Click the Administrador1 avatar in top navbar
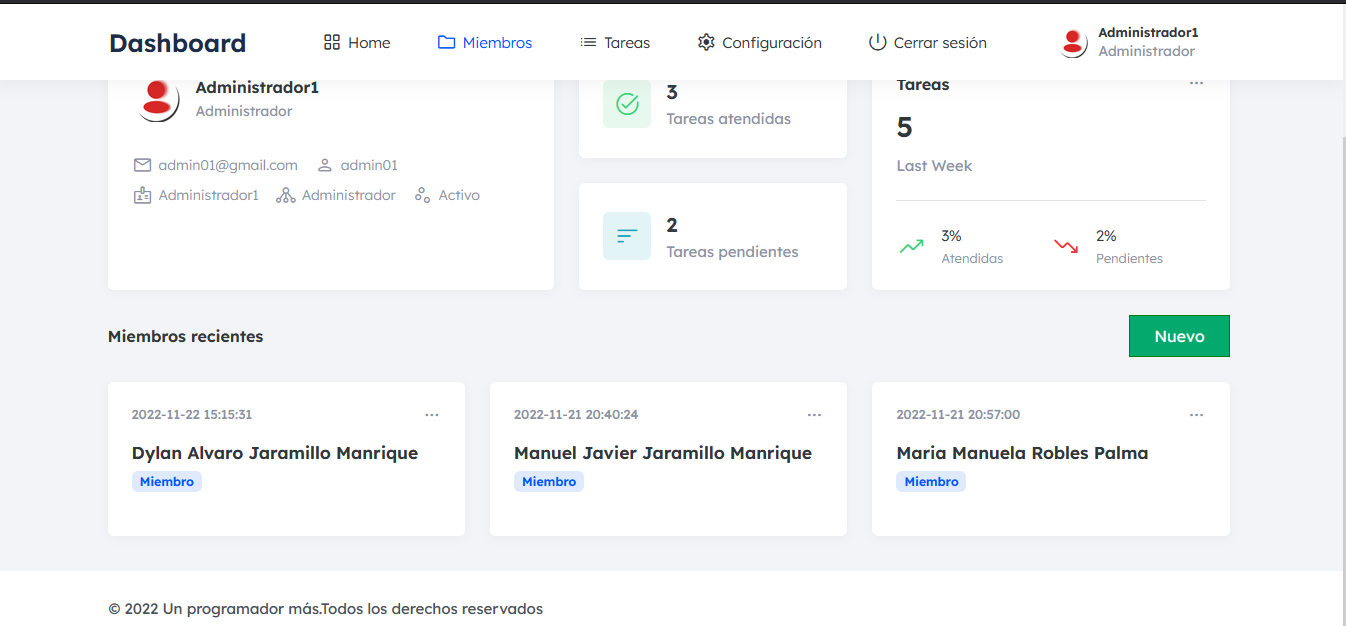 click(x=1073, y=43)
